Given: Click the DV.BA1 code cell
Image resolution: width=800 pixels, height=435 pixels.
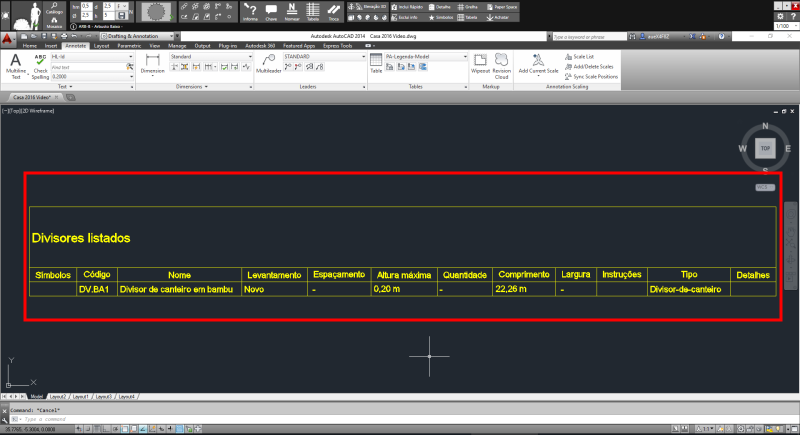Looking at the screenshot, I should tap(97, 289).
